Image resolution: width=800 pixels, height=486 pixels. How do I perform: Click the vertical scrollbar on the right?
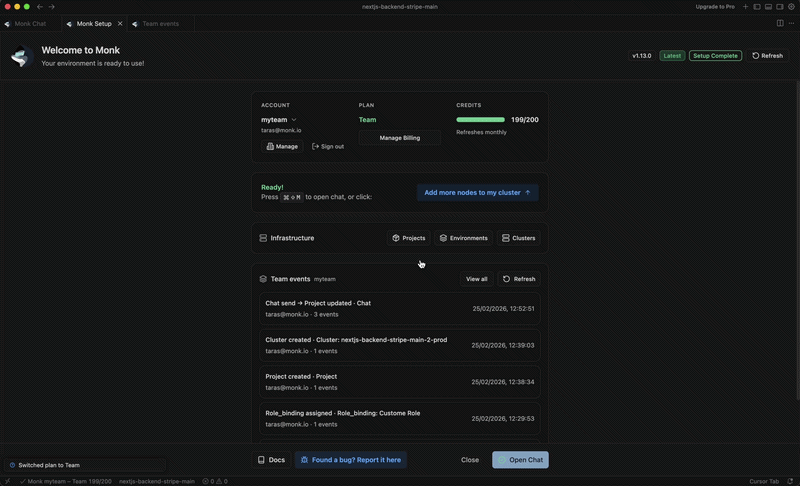tap(798, 240)
